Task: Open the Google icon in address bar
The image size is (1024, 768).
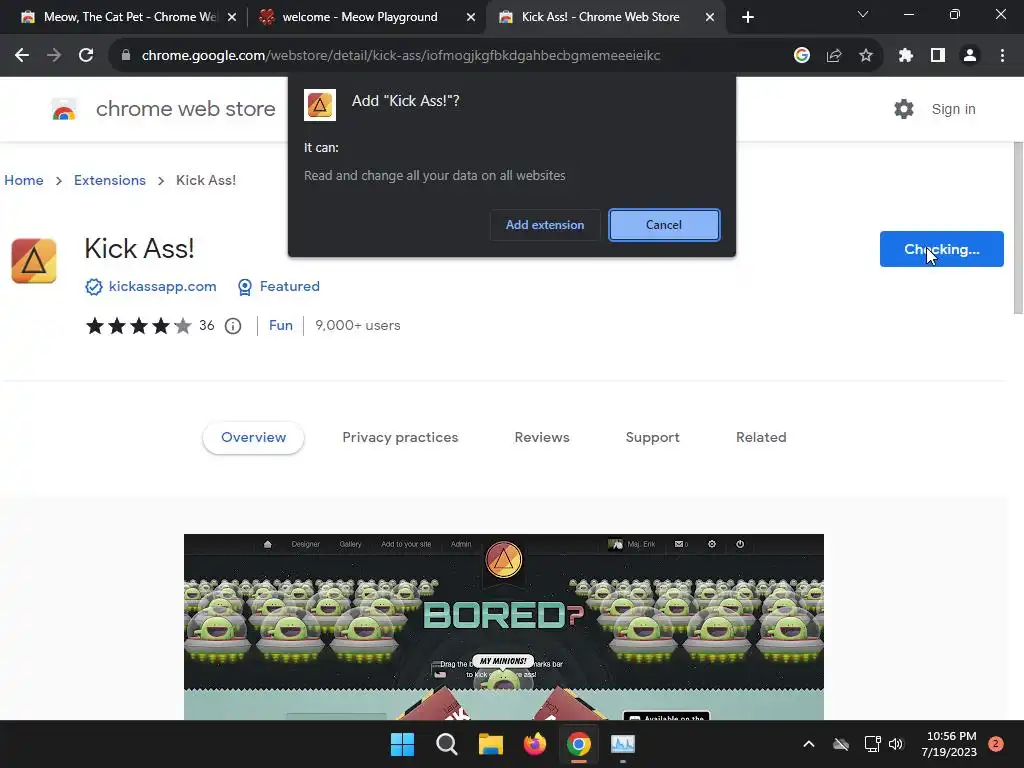Action: tap(801, 56)
